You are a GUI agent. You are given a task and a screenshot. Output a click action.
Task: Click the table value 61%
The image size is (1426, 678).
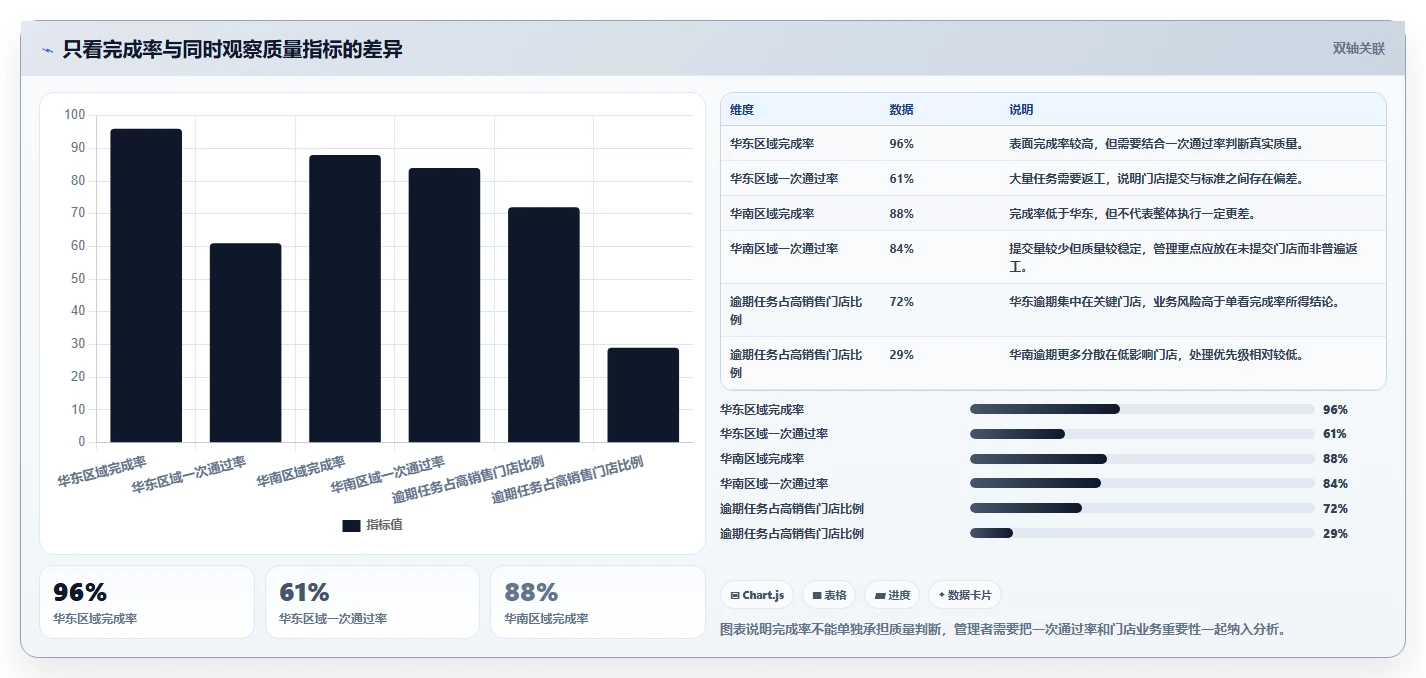tap(901, 179)
